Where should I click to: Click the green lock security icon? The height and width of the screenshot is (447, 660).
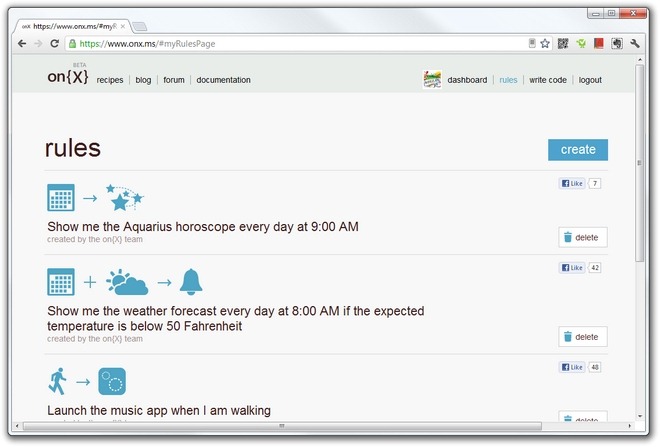[72, 43]
